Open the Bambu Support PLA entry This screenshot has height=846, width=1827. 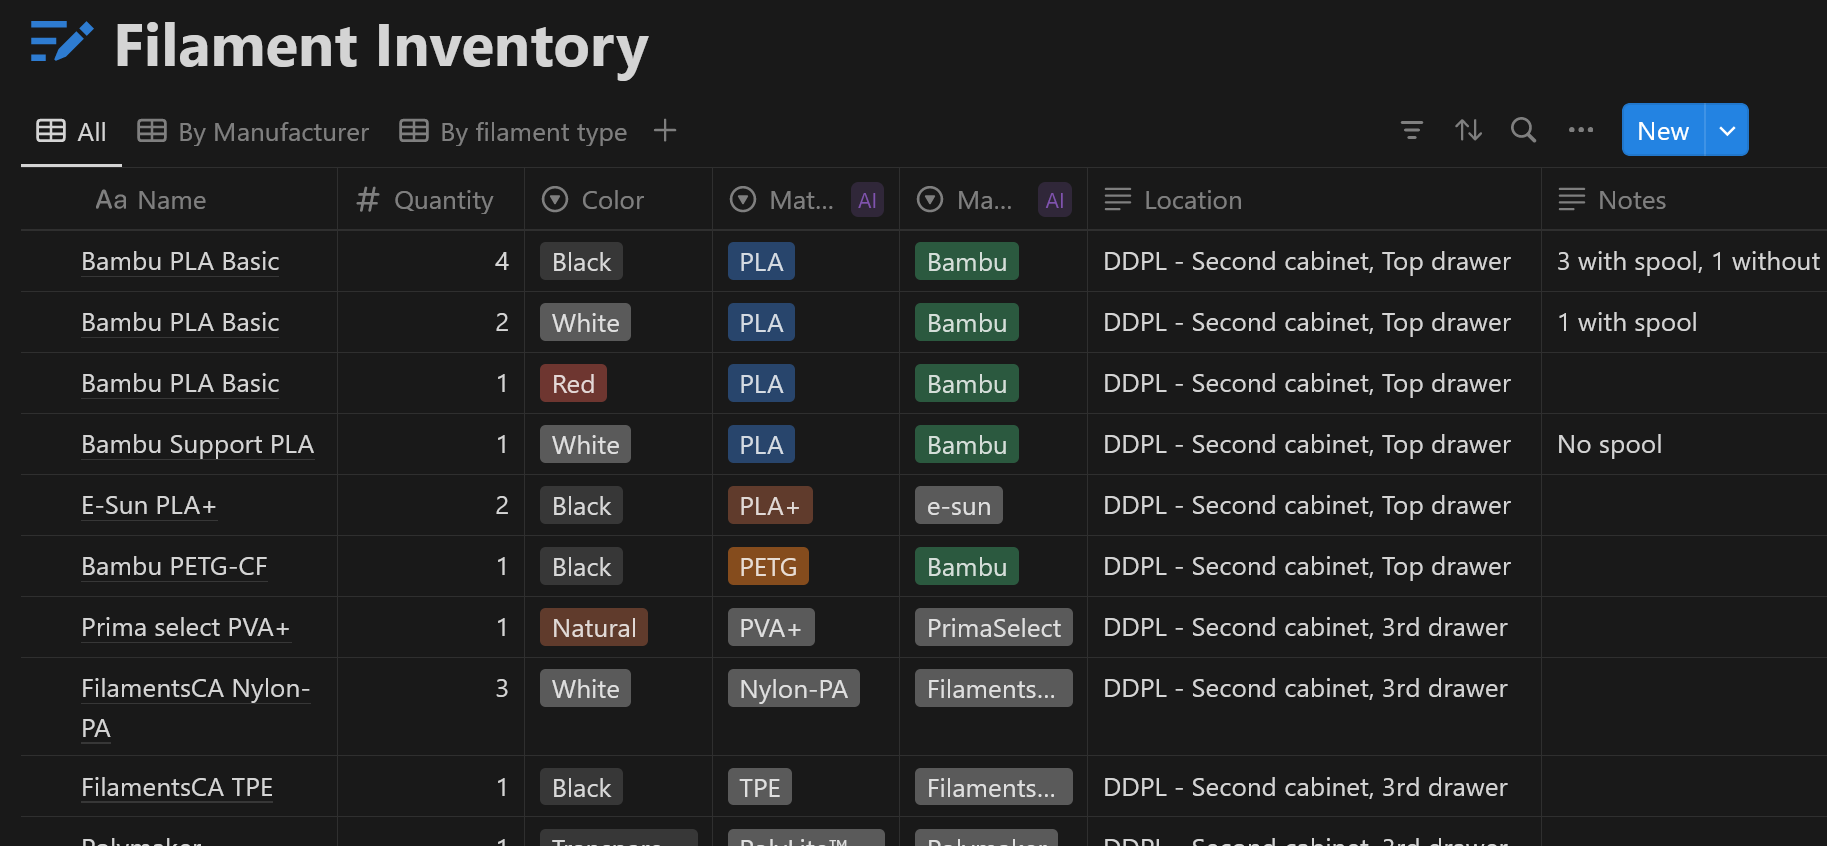(x=197, y=444)
